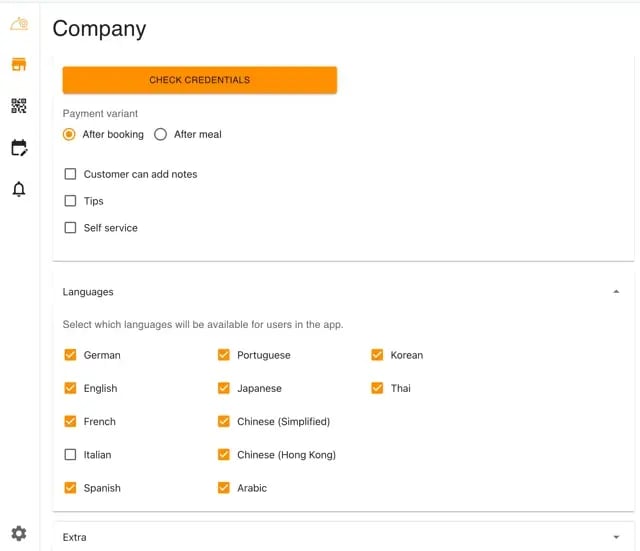Uncheck the Korean language option
The image size is (640, 551).
click(x=377, y=355)
